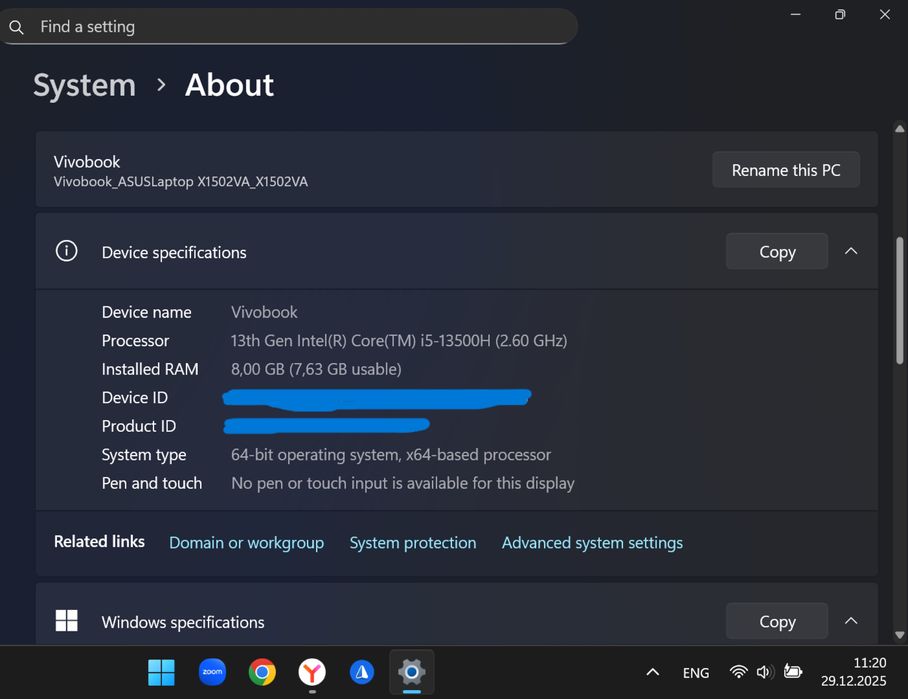Click the System type label
908x699 pixels.
point(144,455)
